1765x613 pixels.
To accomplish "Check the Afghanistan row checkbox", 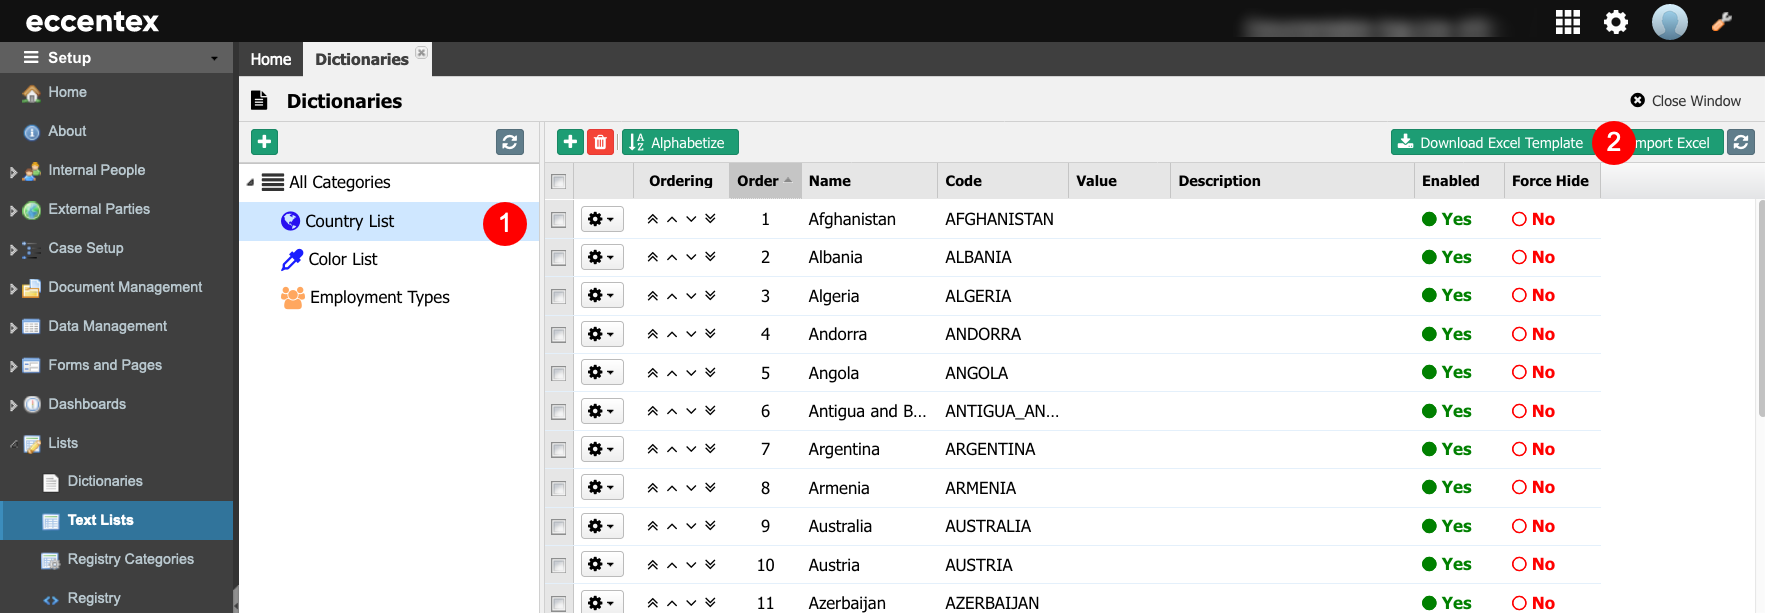I will (x=558, y=219).
